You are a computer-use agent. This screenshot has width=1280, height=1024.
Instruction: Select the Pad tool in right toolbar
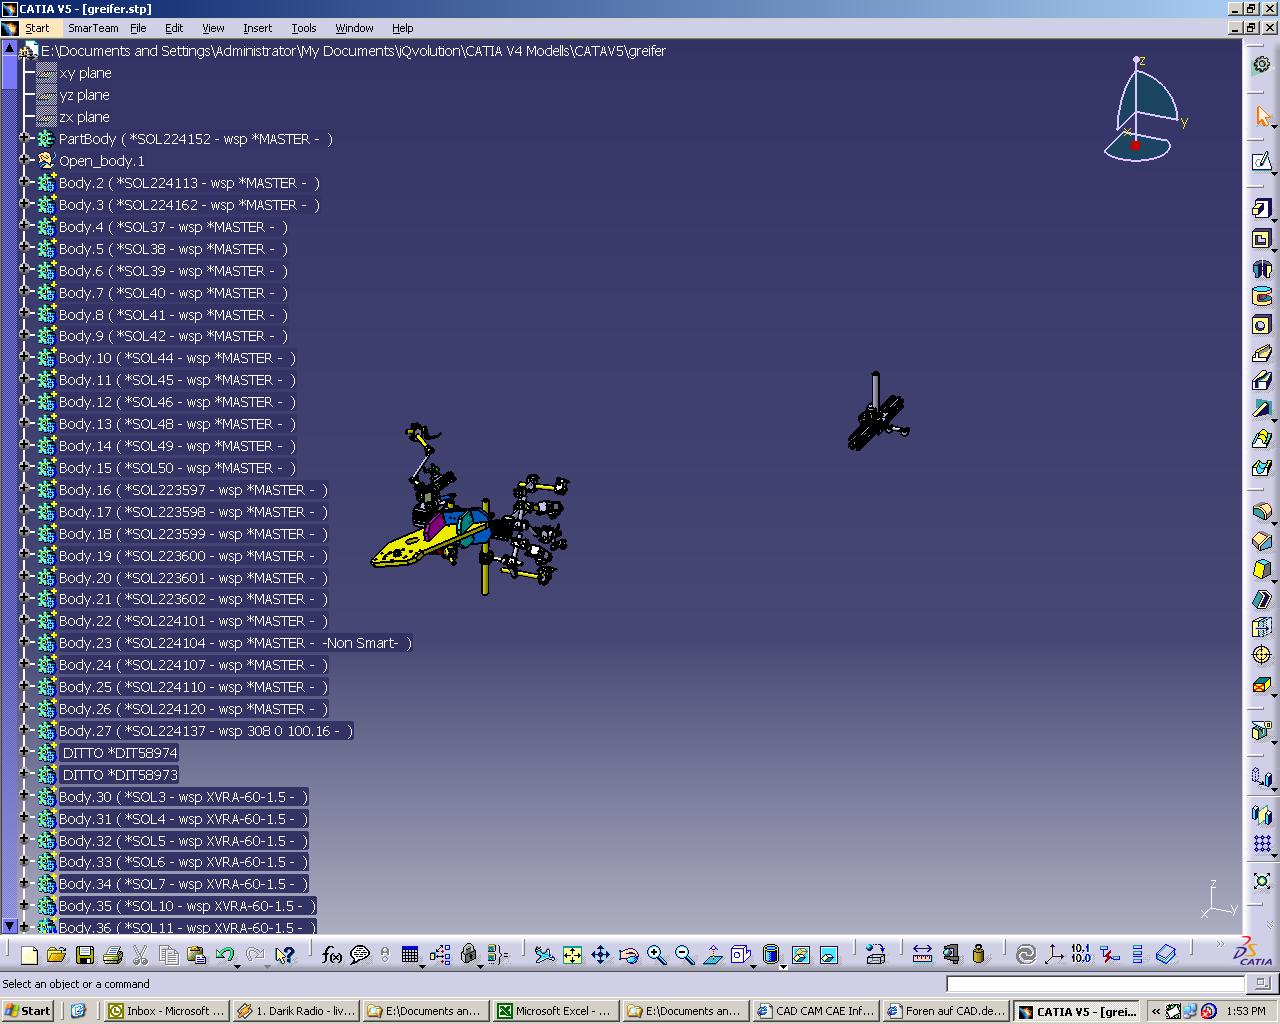point(1262,209)
